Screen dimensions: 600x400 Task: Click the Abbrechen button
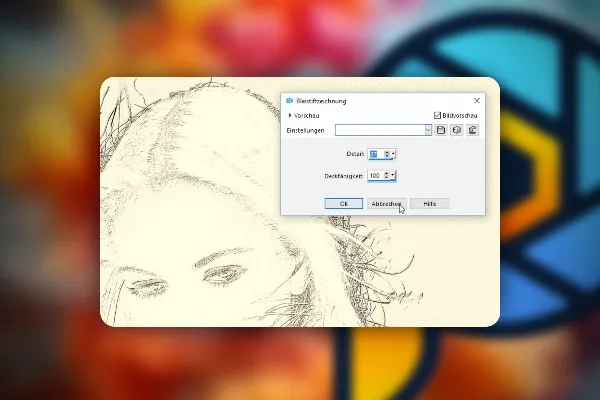(386, 204)
